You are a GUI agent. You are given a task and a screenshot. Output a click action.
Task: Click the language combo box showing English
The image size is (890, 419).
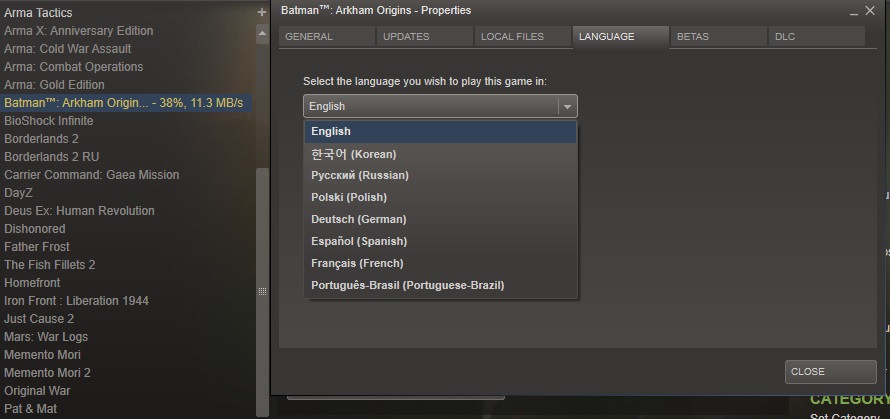pyautogui.click(x=430, y=106)
